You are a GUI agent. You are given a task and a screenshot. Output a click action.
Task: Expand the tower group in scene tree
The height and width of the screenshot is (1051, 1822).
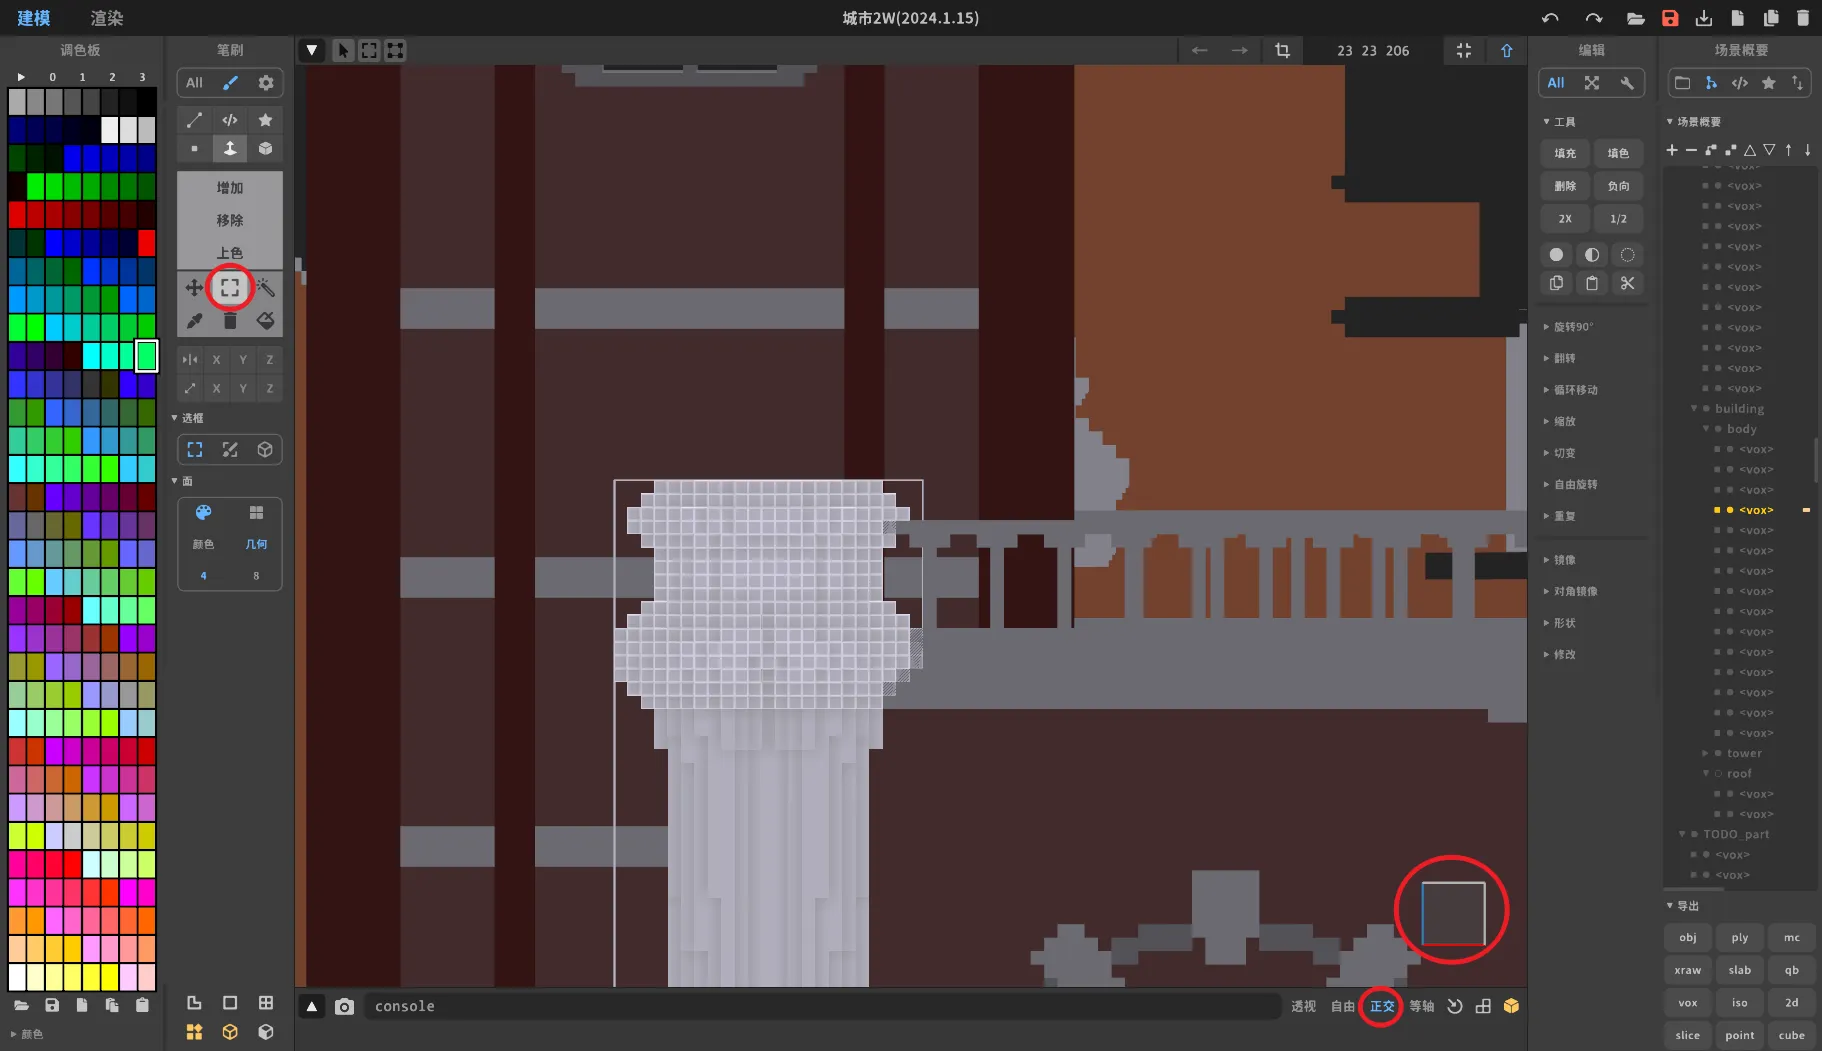coord(1706,753)
